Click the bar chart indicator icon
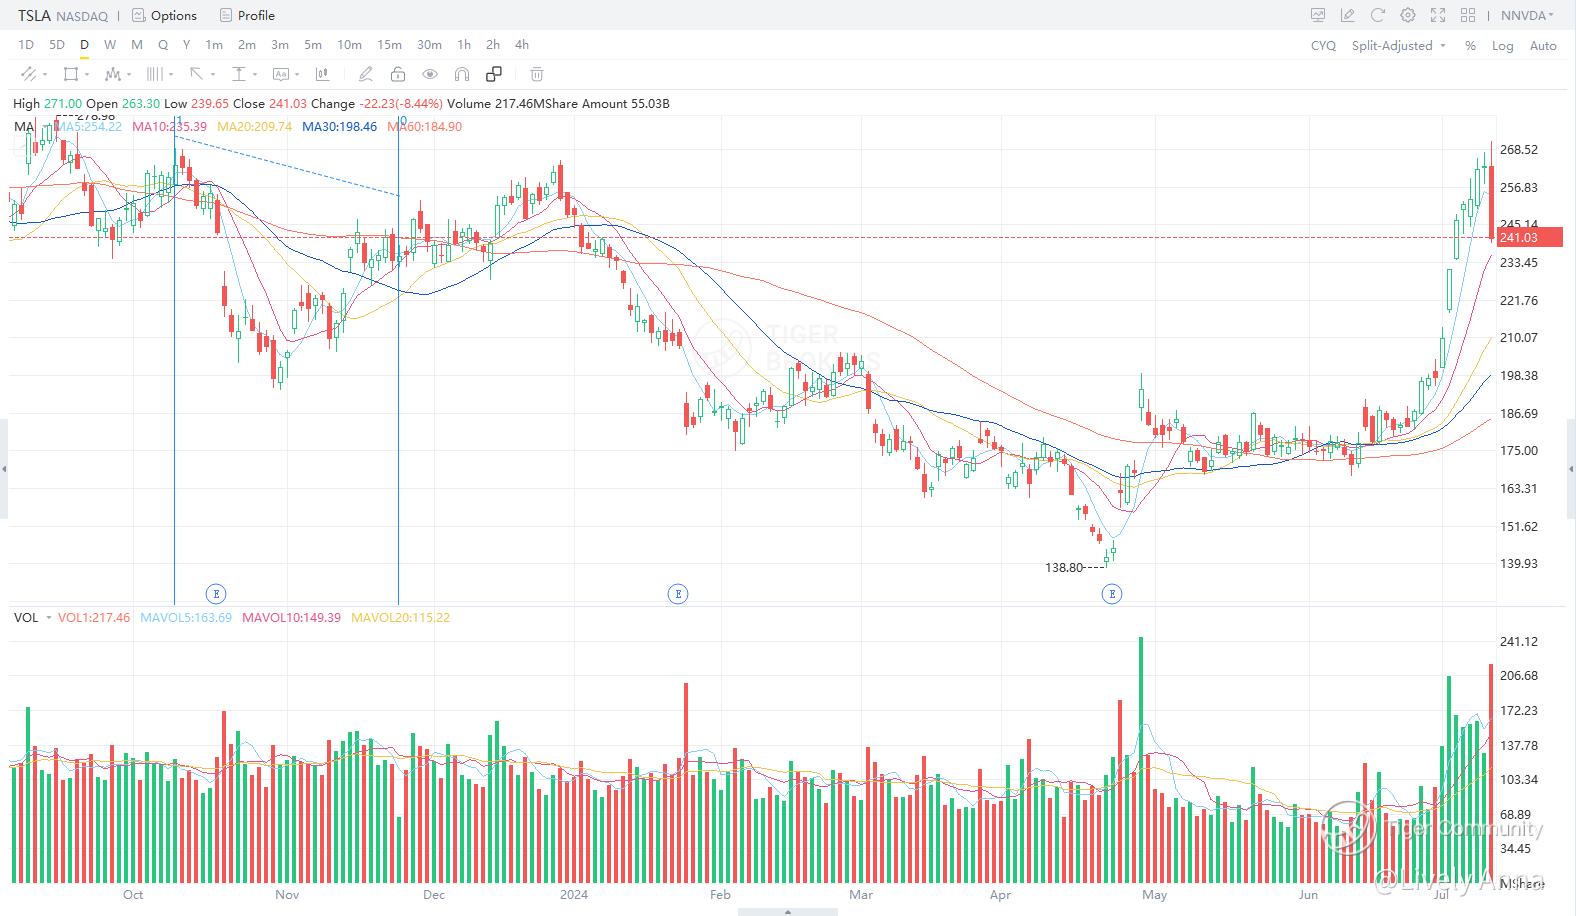This screenshot has height=916, width=1576. coord(322,74)
